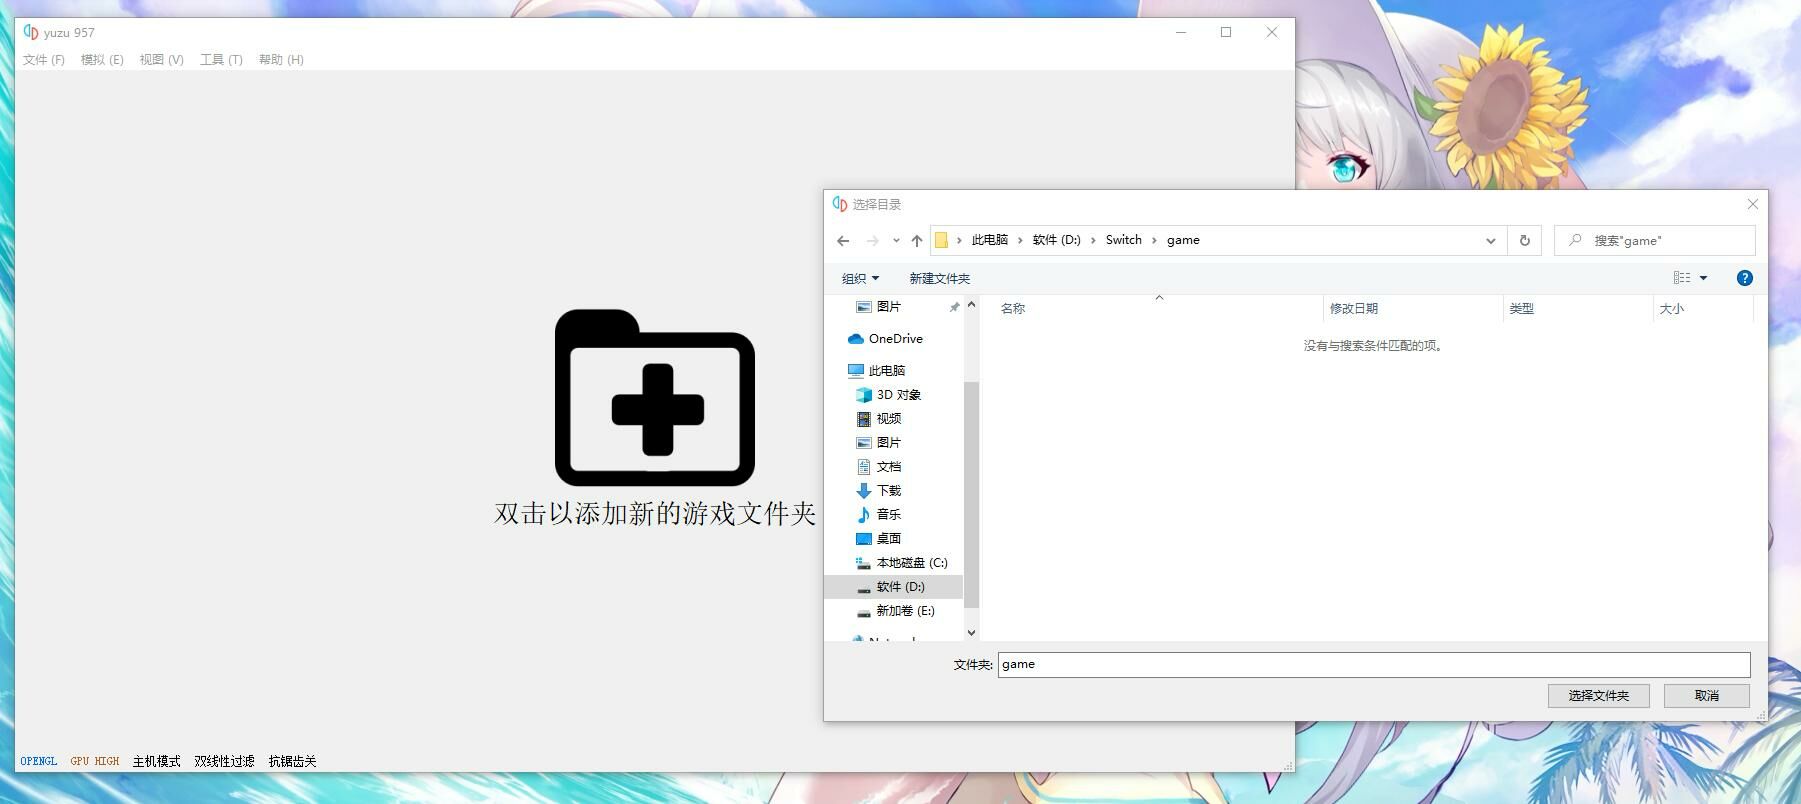Image resolution: width=1801 pixels, height=804 pixels.
Task: Open the 模拟 (E) menu
Action: point(102,60)
